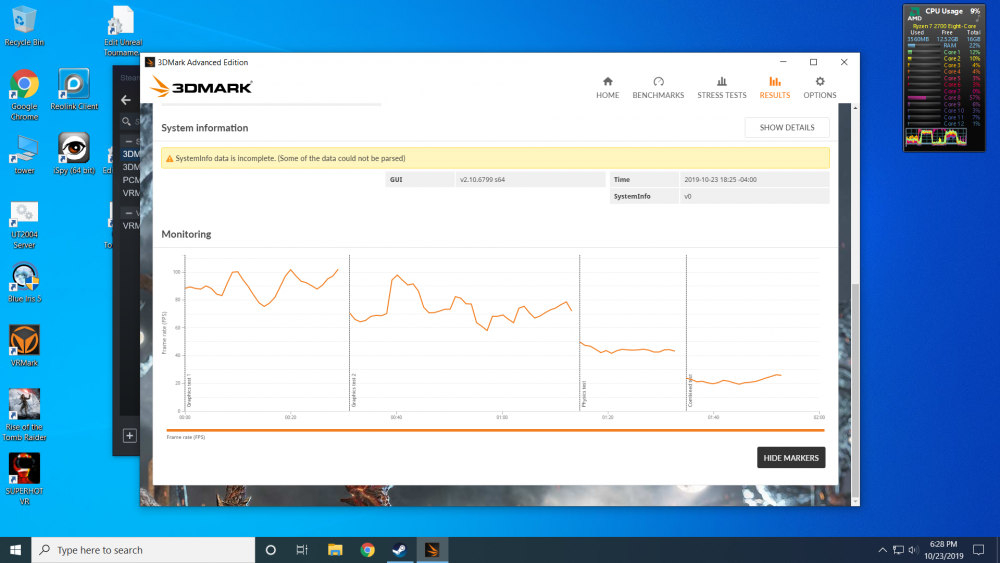Open Task View on the taskbar
The height and width of the screenshot is (563, 1000).
tap(302, 550)
